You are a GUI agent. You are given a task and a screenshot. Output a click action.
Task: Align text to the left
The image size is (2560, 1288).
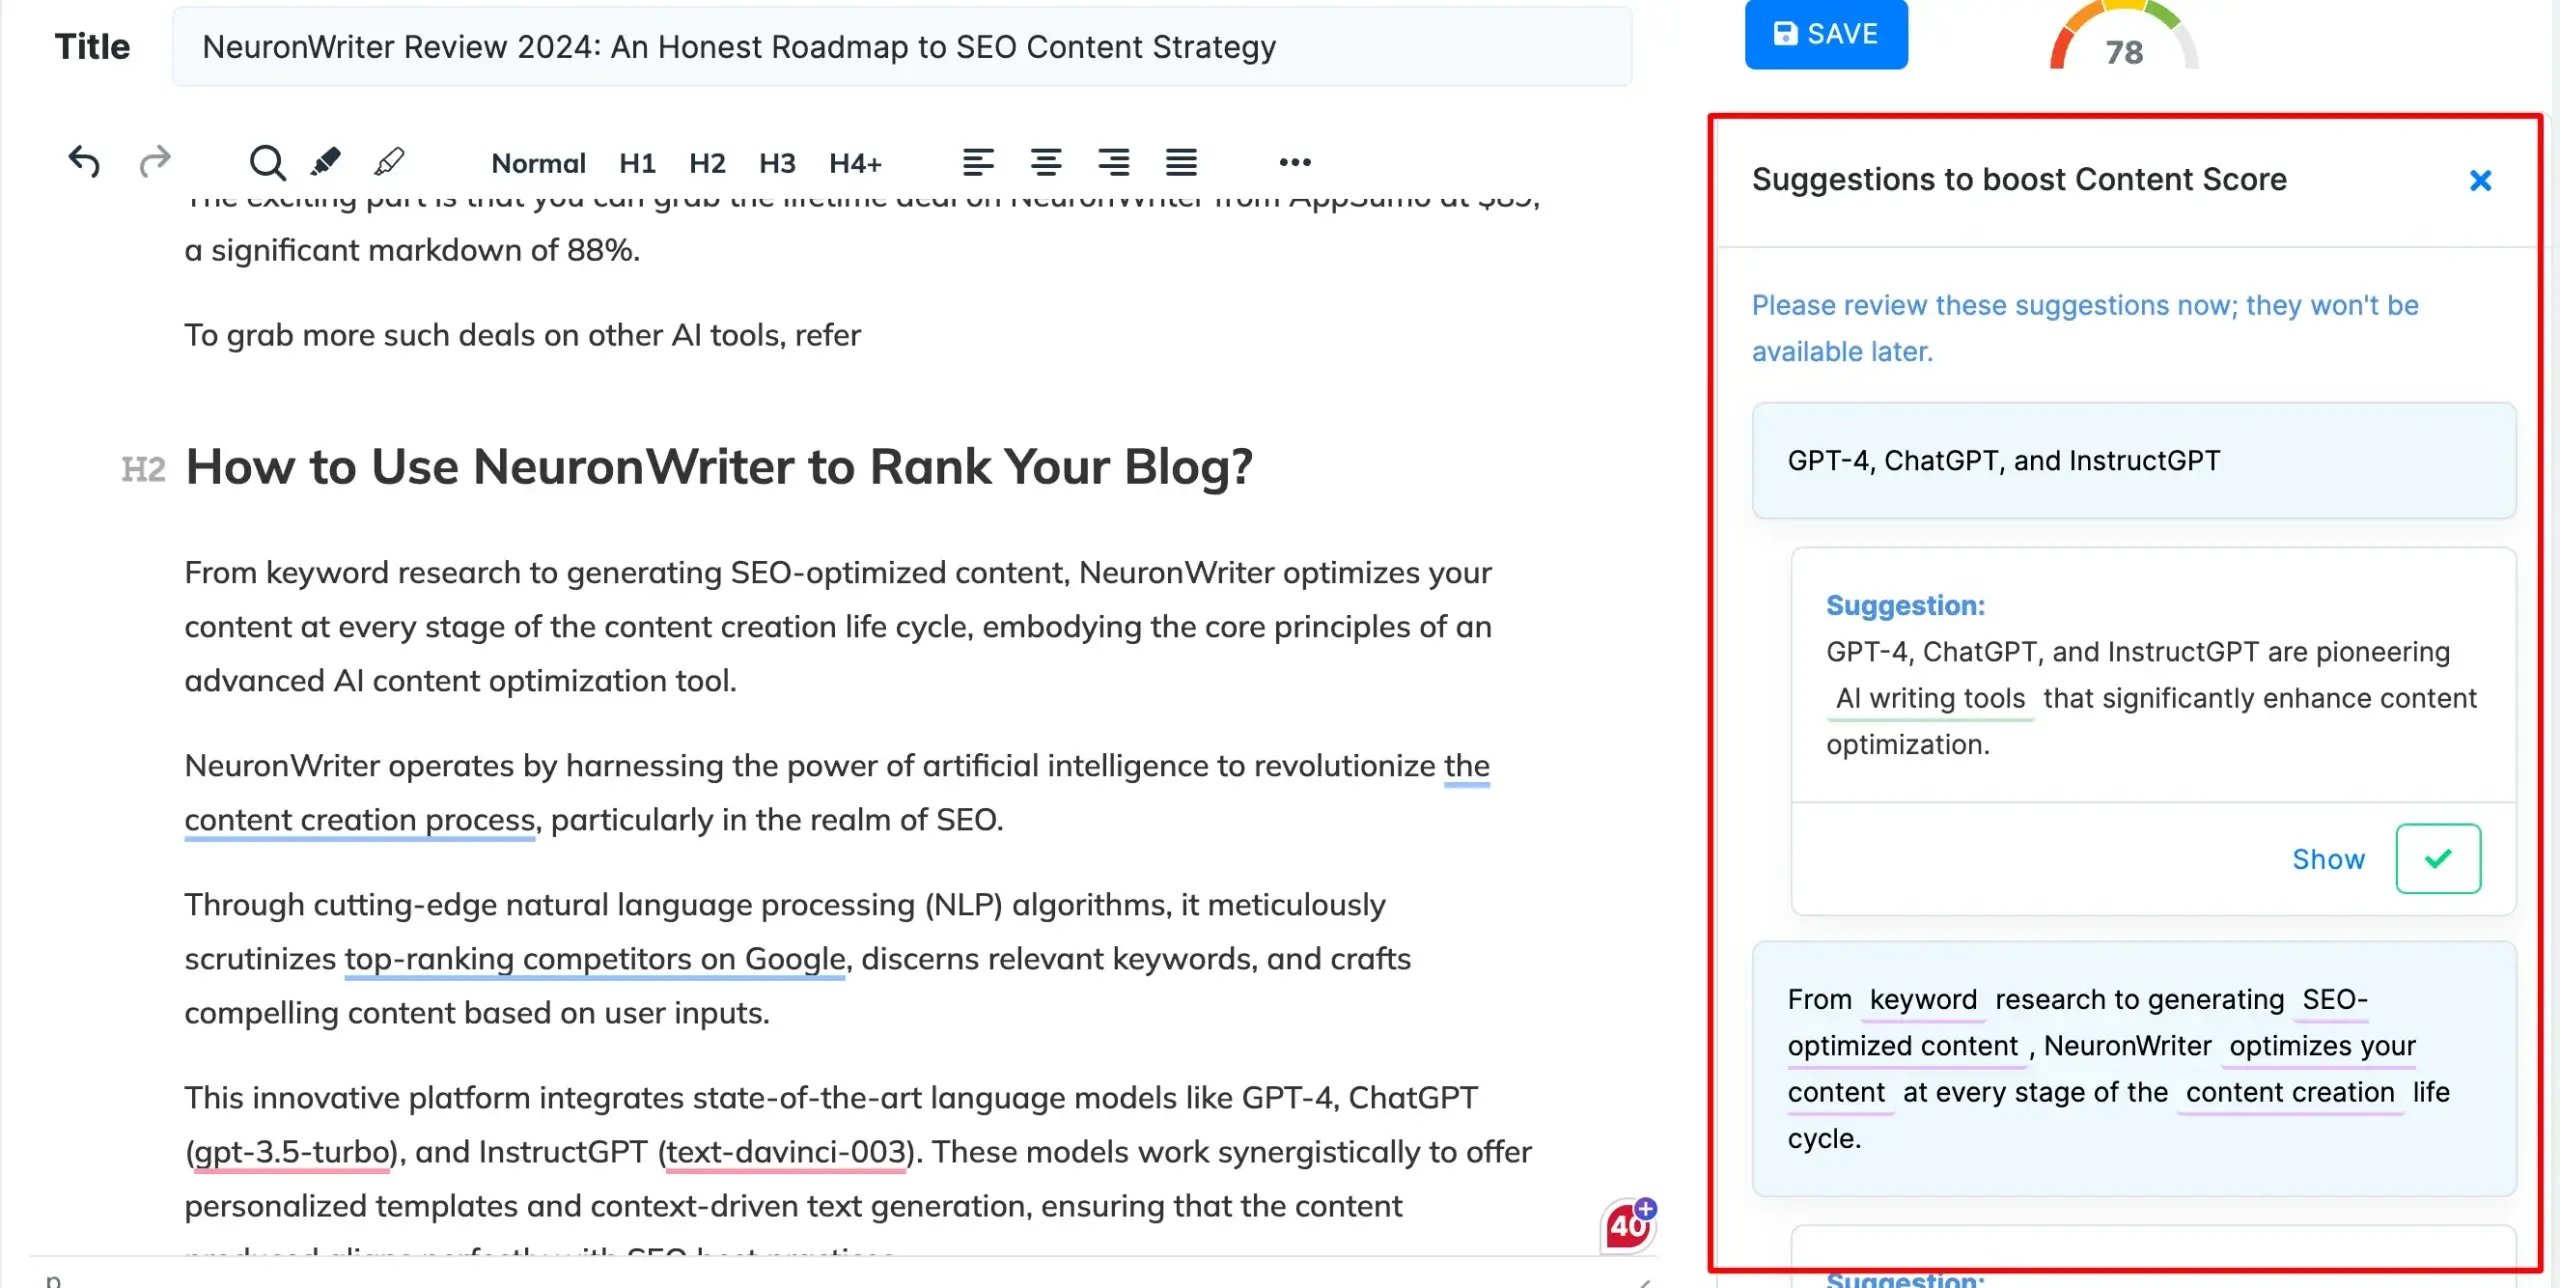(x=978, y=162)
